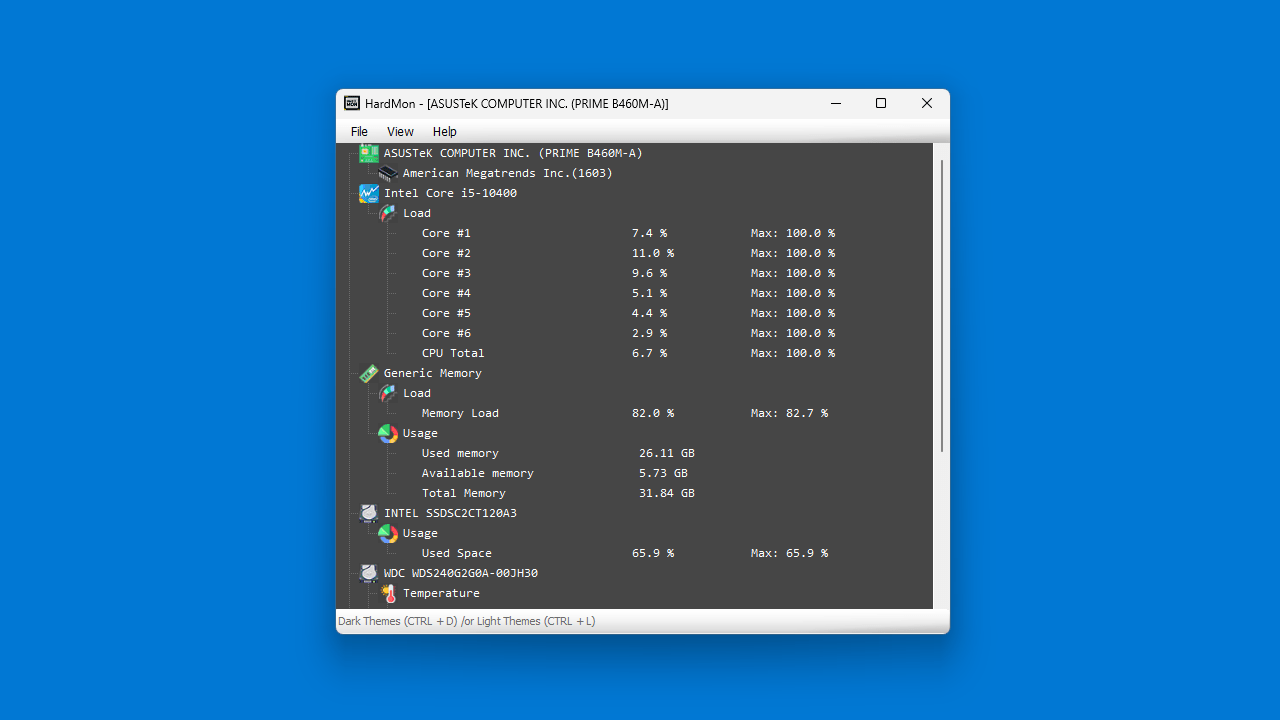The height and width of the screenshot is (720, 1280).
Task: Select the Used Space row
Action: coord(625,553)
